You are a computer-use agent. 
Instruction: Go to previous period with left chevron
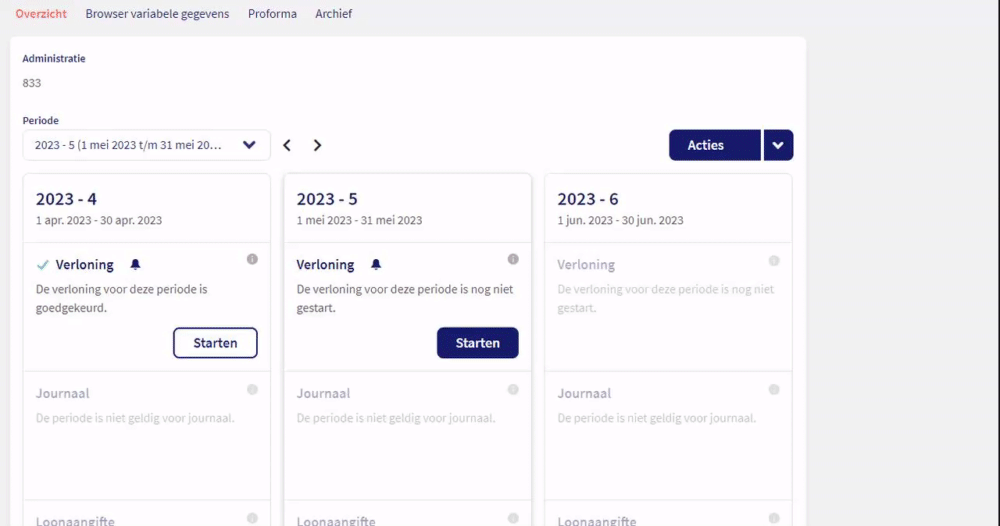pos(287,145)
